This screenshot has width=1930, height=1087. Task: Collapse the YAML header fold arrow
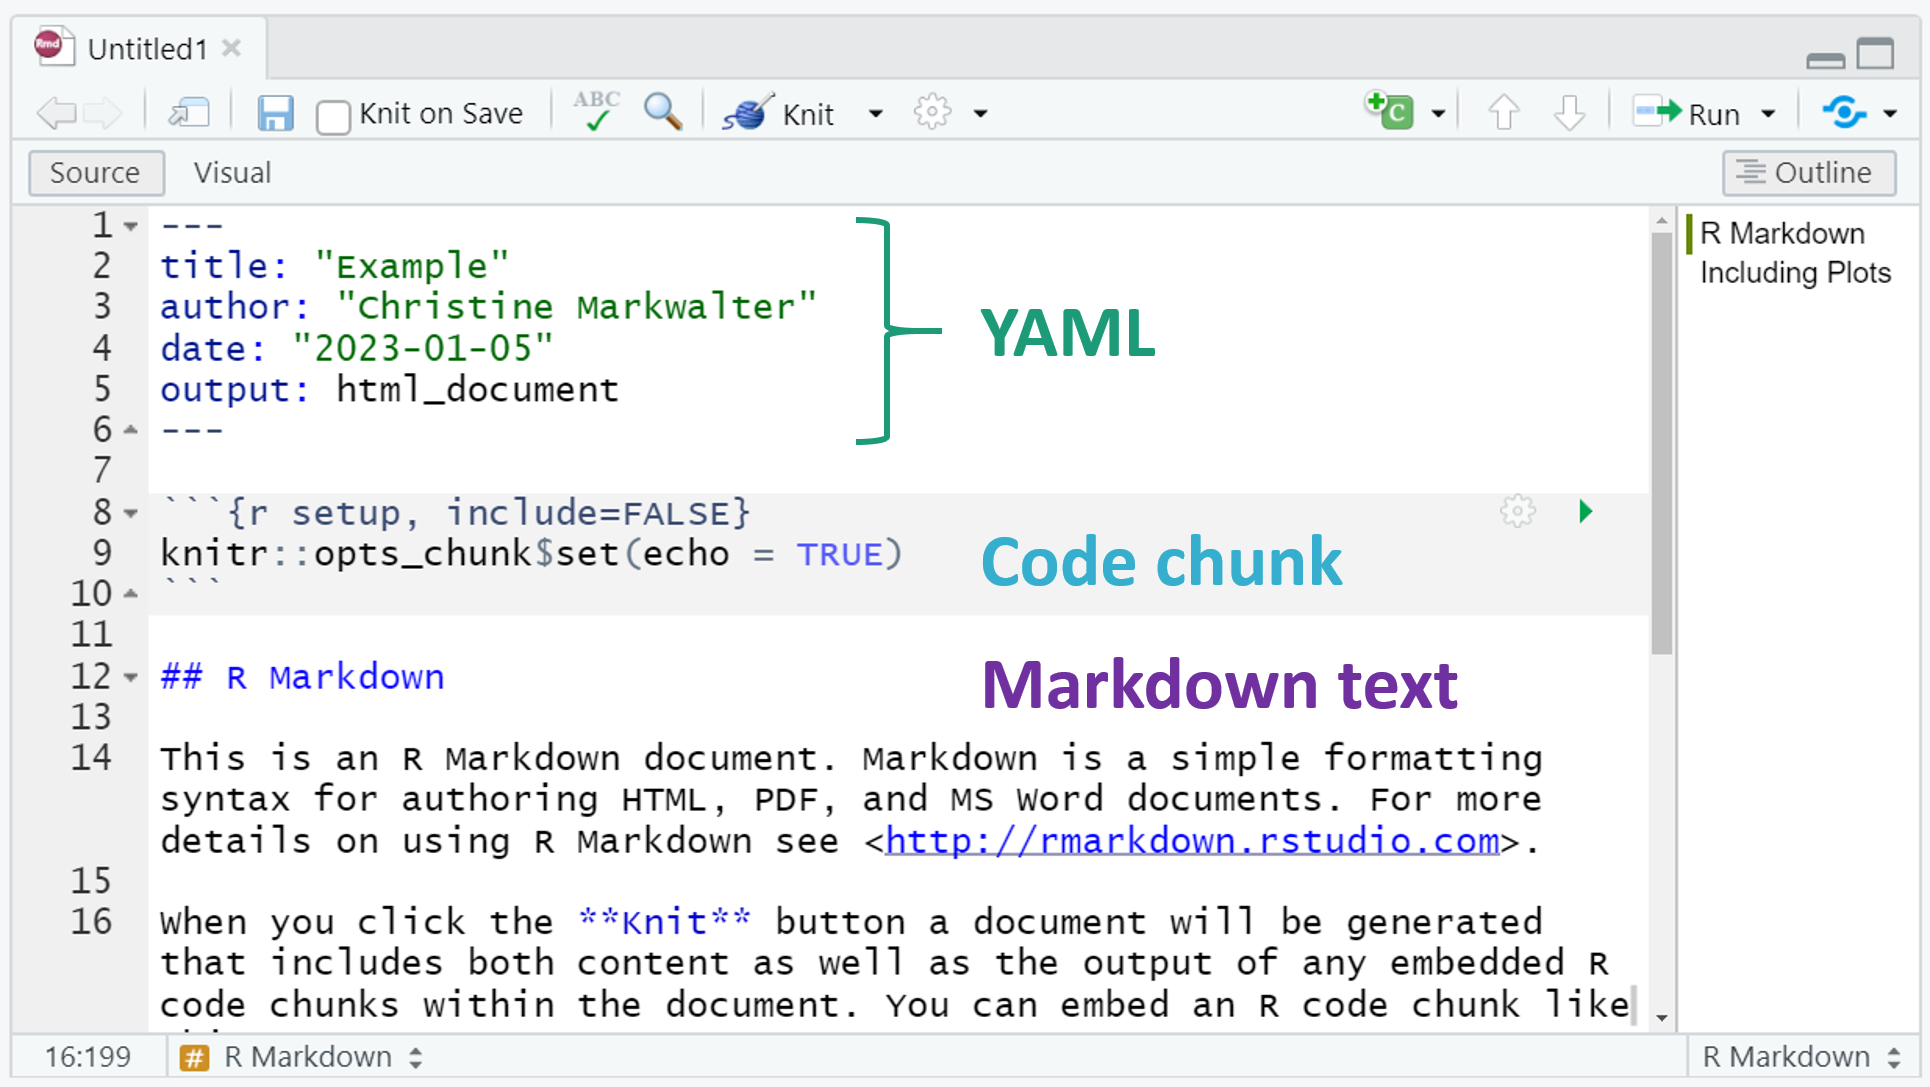click(131, 226)
